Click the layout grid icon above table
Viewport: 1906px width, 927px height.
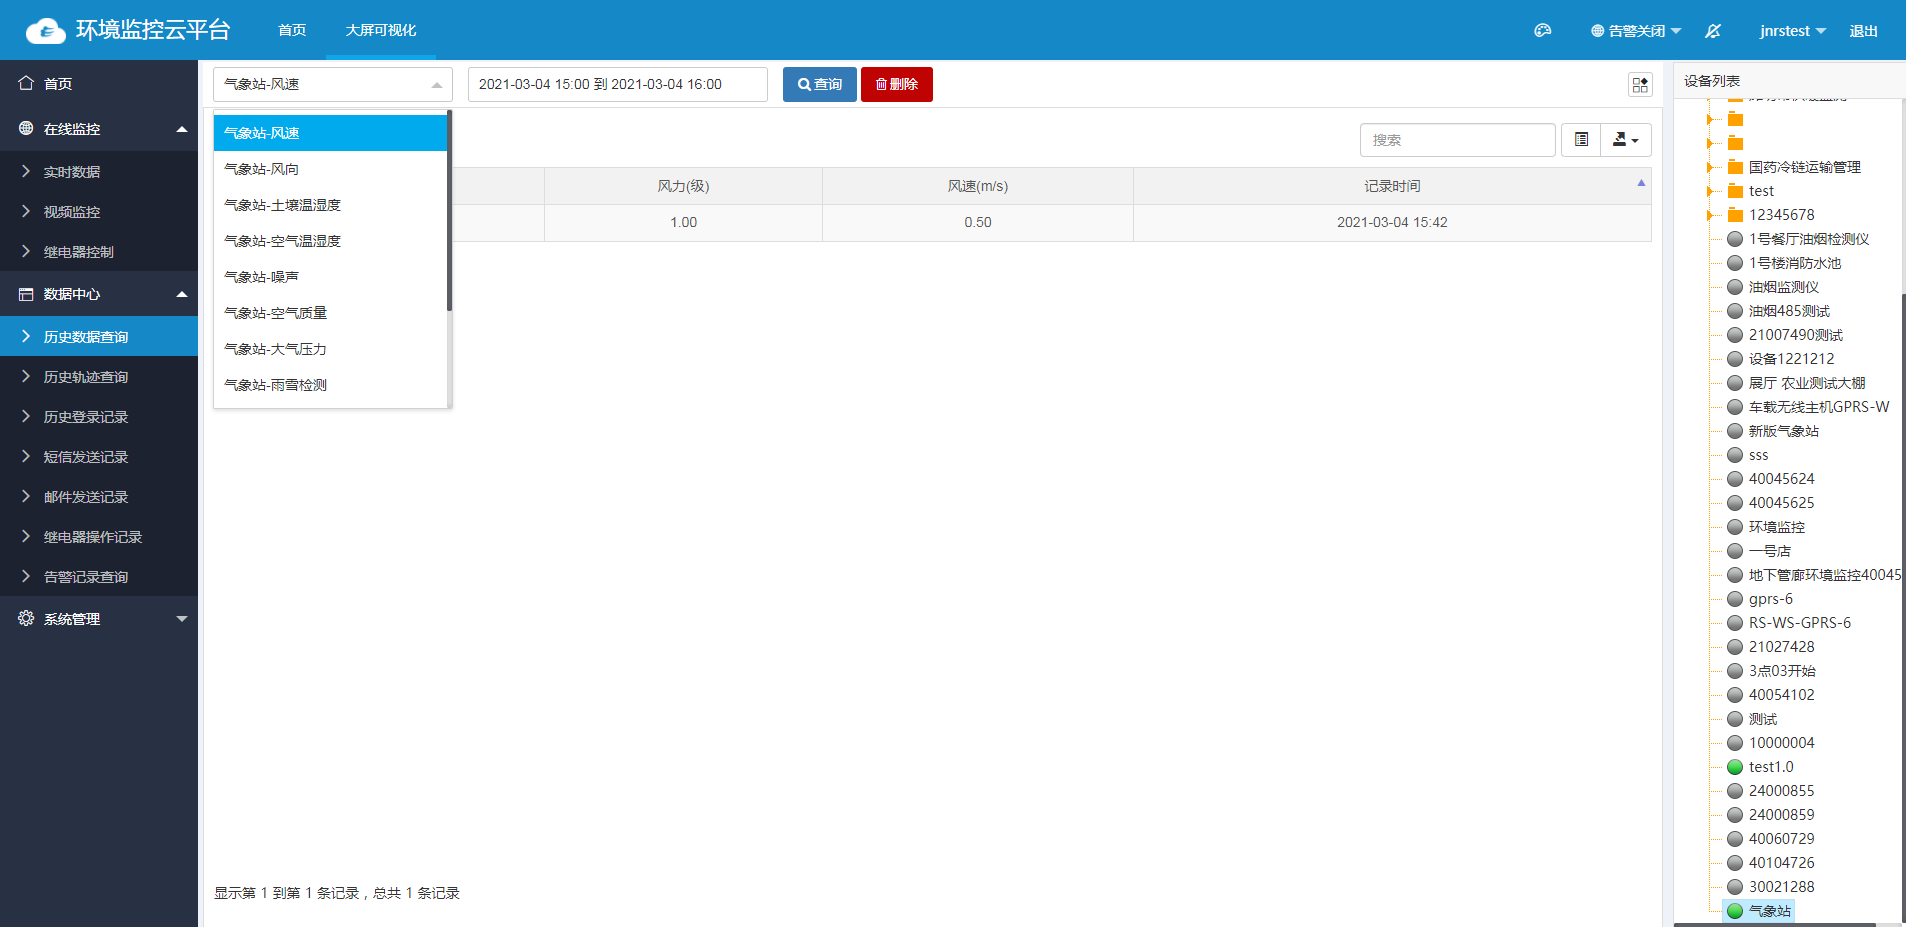(x=1640, y=85)
